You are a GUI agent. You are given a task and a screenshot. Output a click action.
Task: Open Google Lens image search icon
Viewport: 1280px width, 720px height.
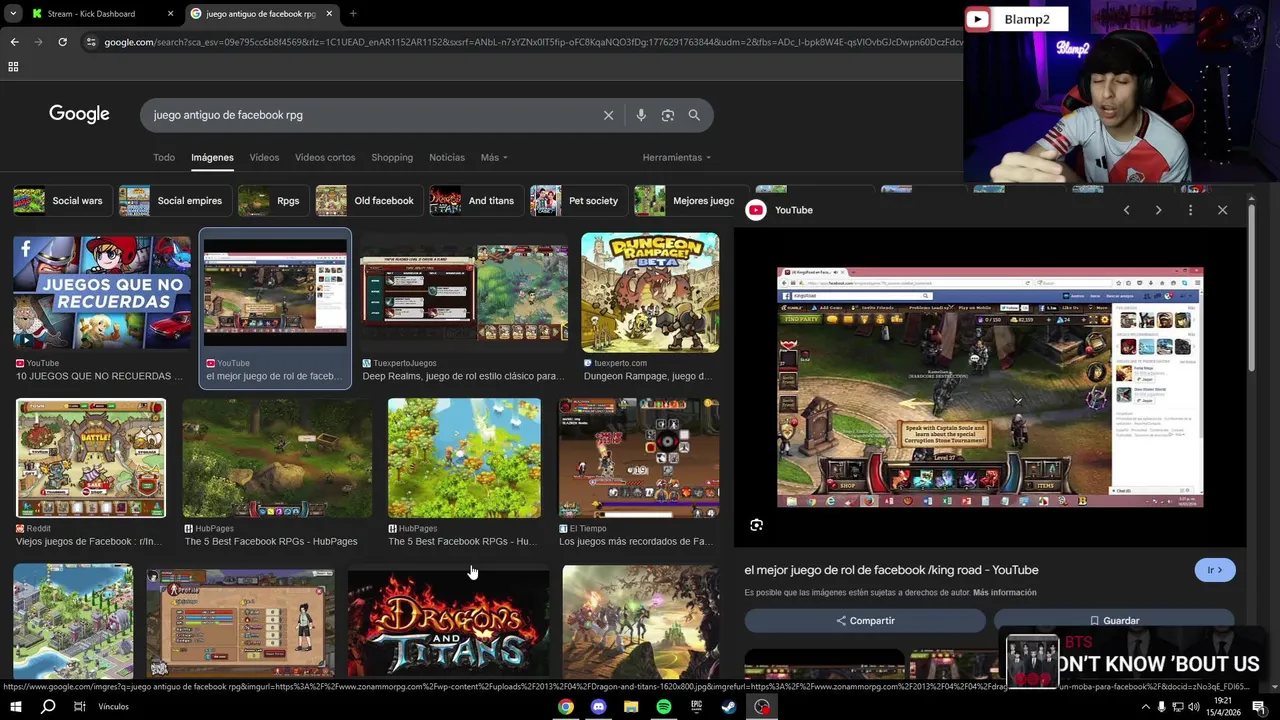point(668,115)
